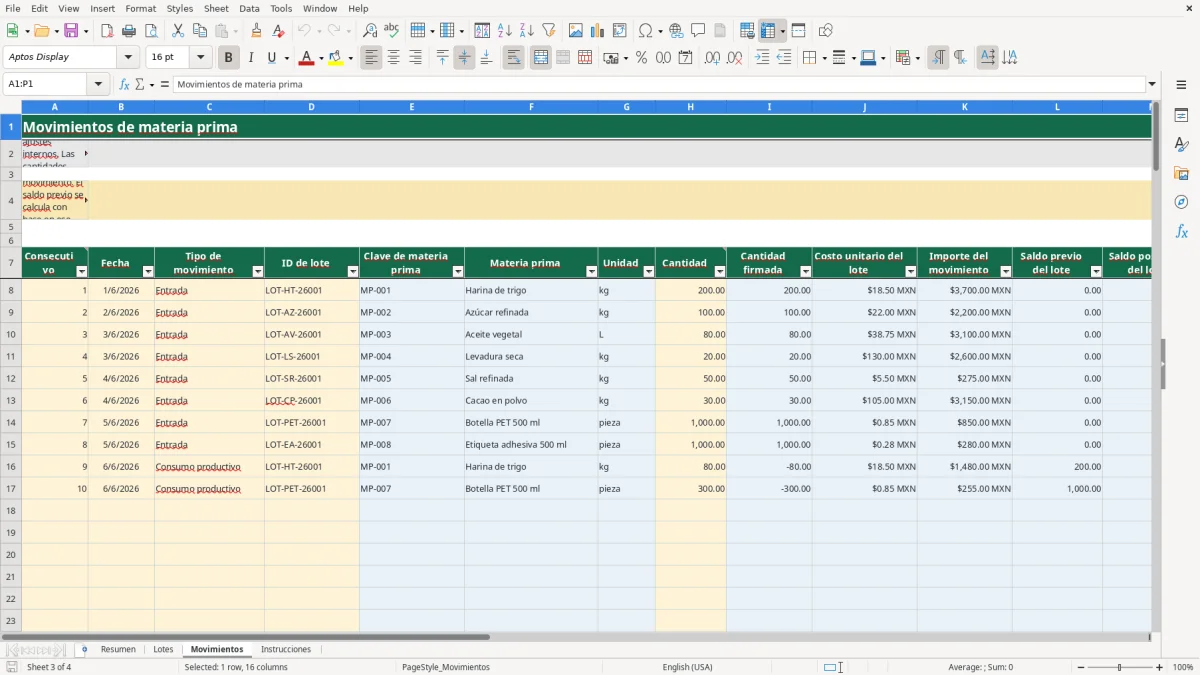Click the column D header
The height and width of the screenshot is (675, 1200).
click(311, 107)
